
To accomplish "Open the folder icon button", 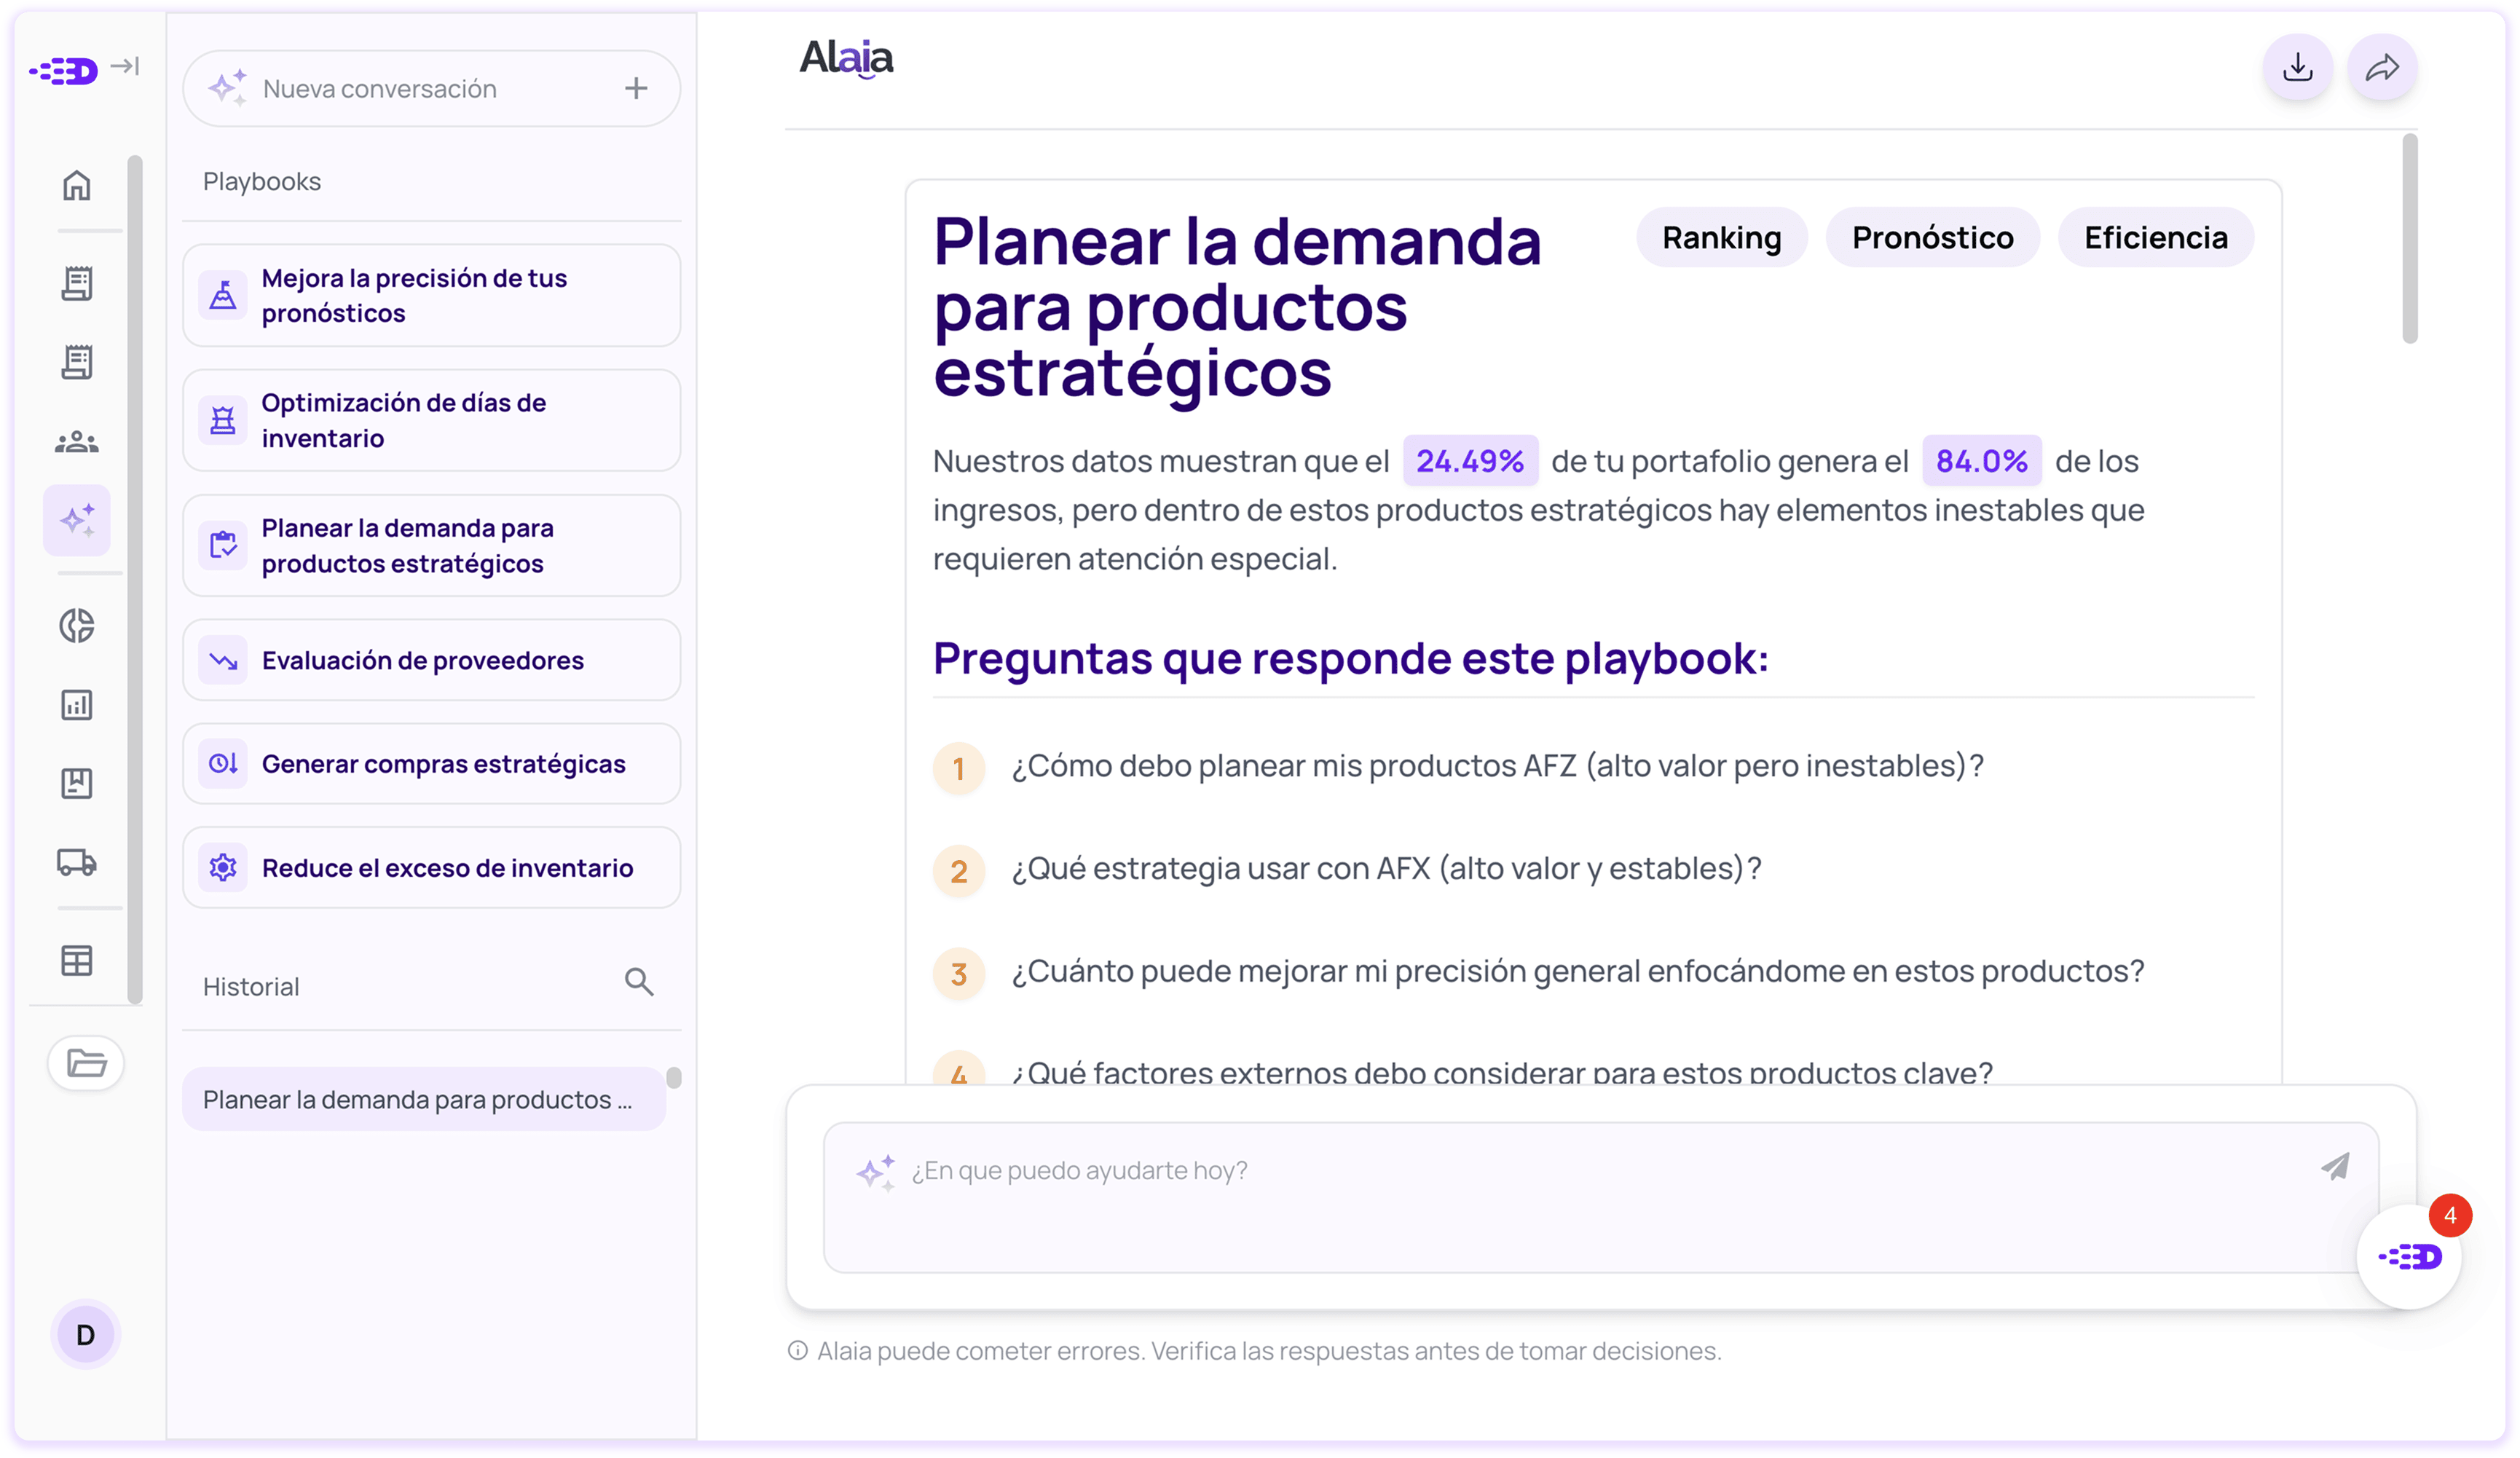I will coord(86,1062).
